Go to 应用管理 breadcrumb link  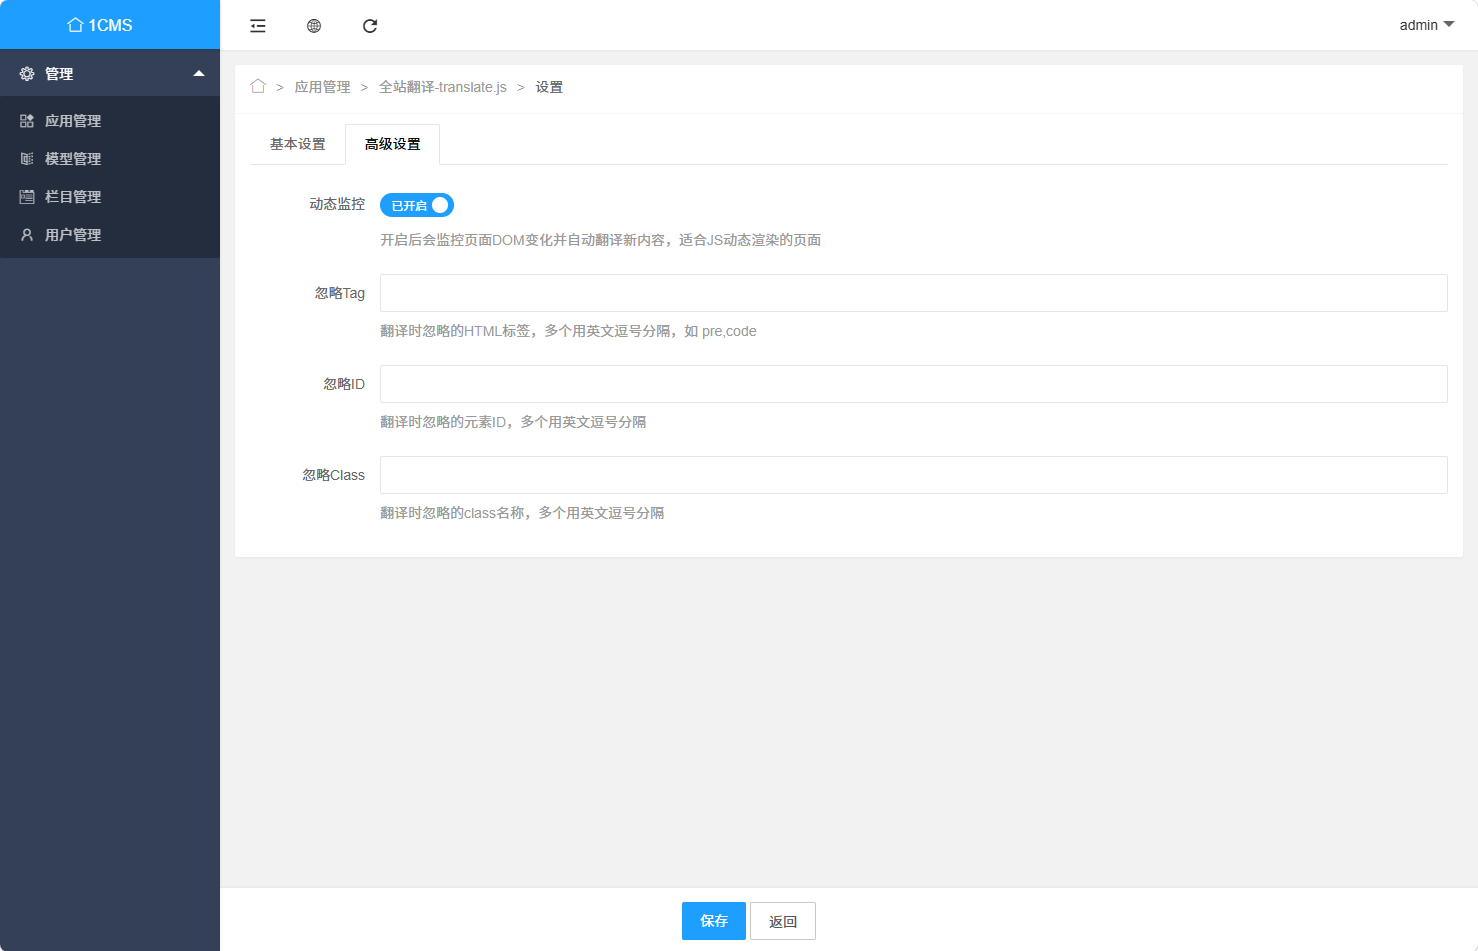(x=322, y=87)
